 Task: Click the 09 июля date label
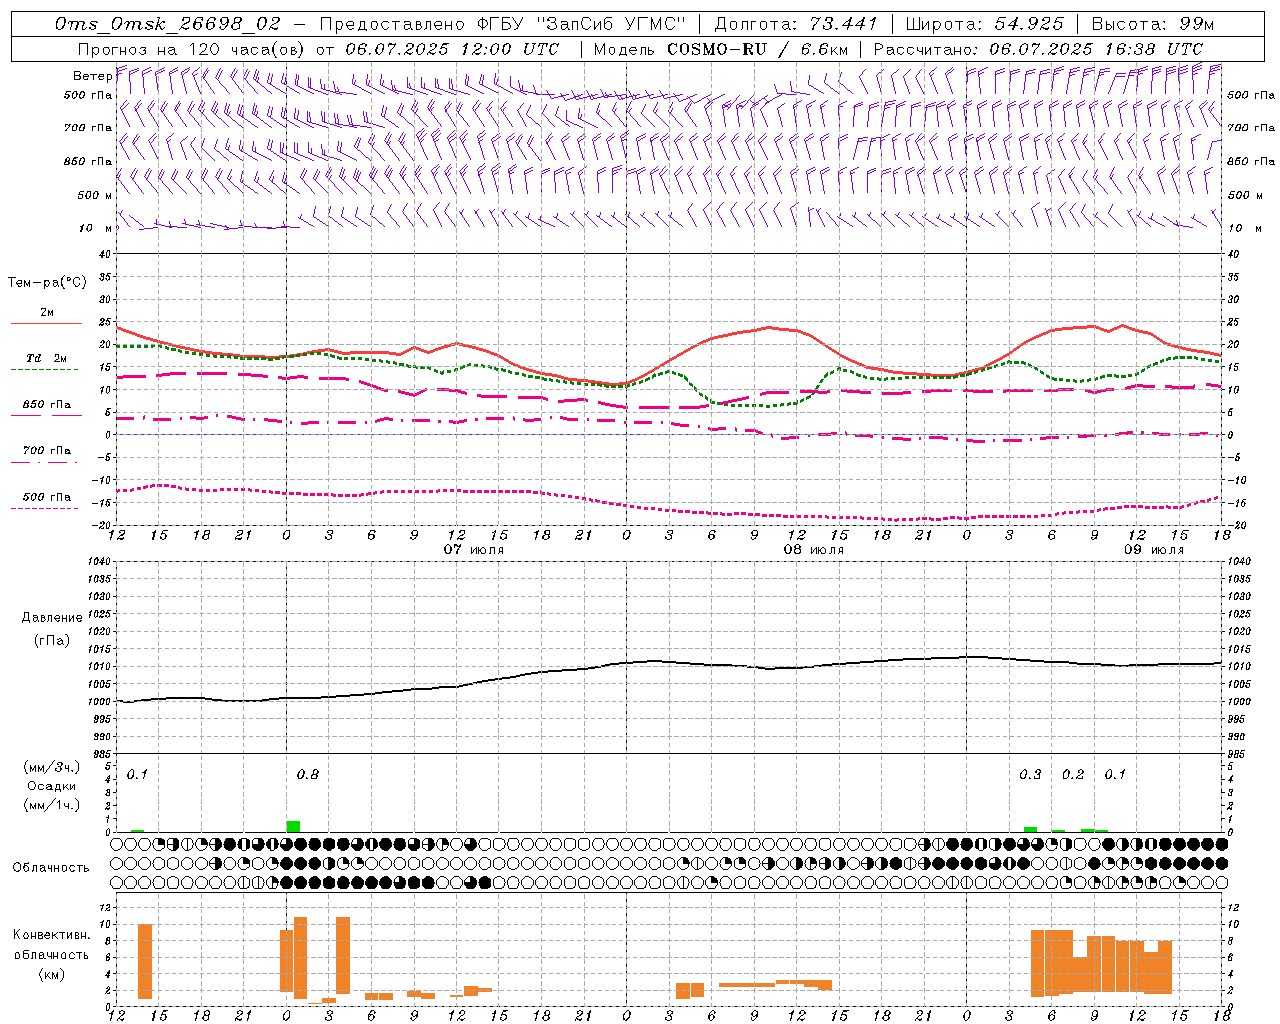click(x=1154, y=550)
